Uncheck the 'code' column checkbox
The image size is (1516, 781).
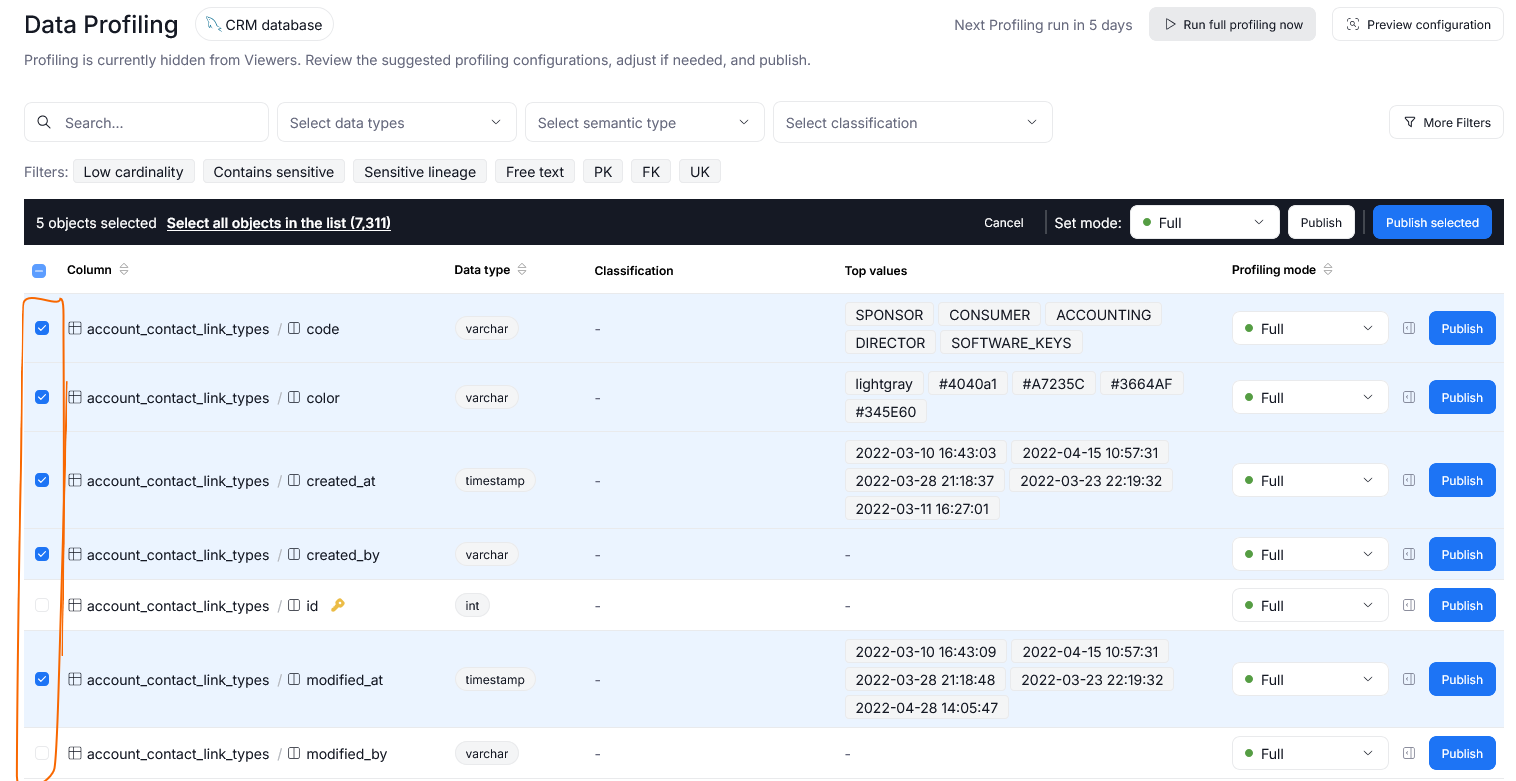(x=42, y=328)
